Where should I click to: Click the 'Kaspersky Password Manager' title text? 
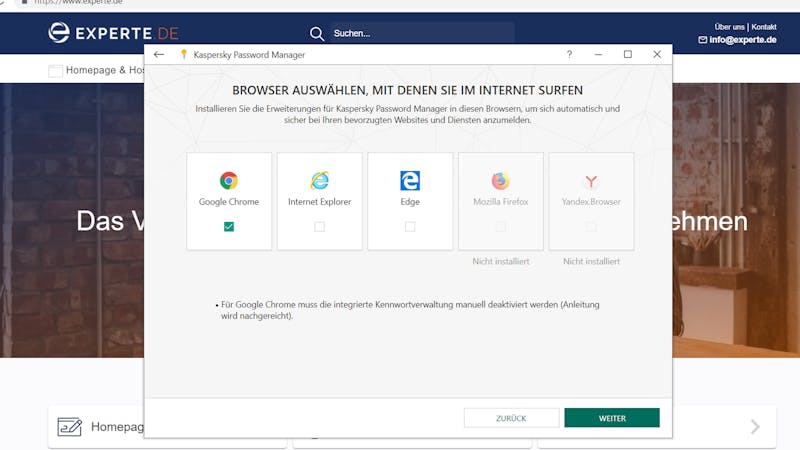tap(249, 55)
